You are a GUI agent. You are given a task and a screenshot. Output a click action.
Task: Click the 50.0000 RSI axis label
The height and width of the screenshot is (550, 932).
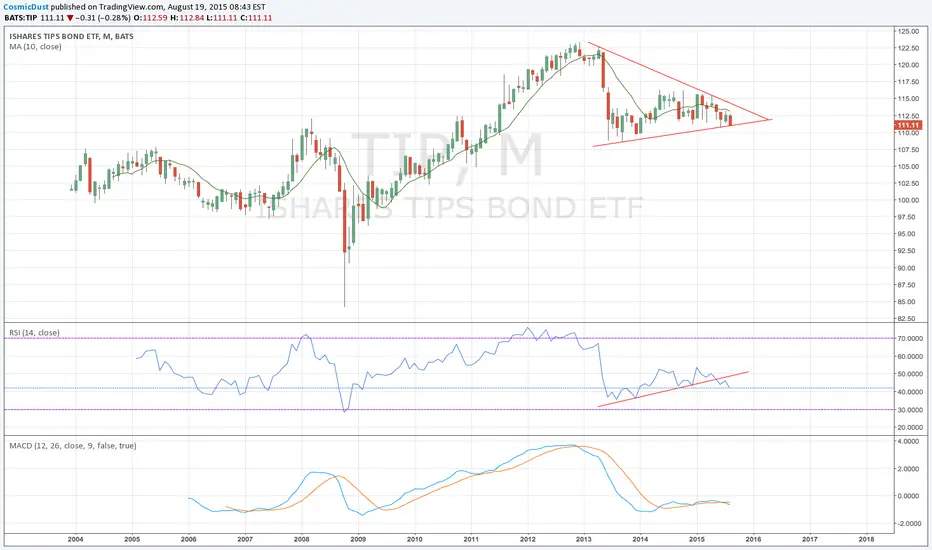point(910,374)
